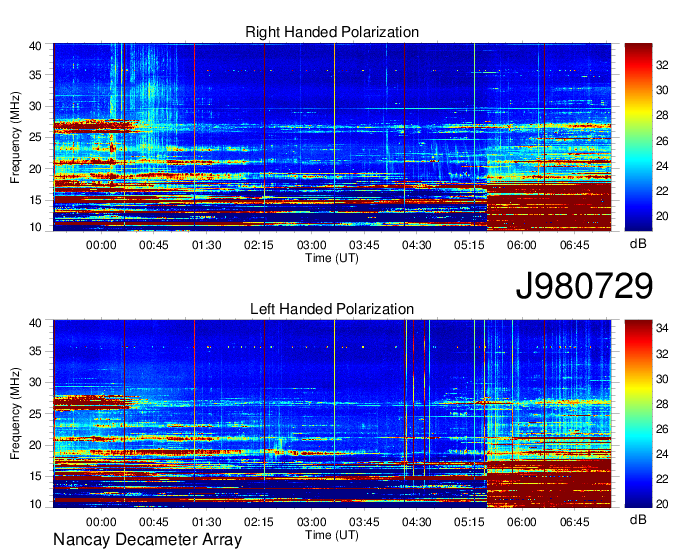Click the 22 value on bottom colorbar
Screen dimensions: 680x552
662,479
